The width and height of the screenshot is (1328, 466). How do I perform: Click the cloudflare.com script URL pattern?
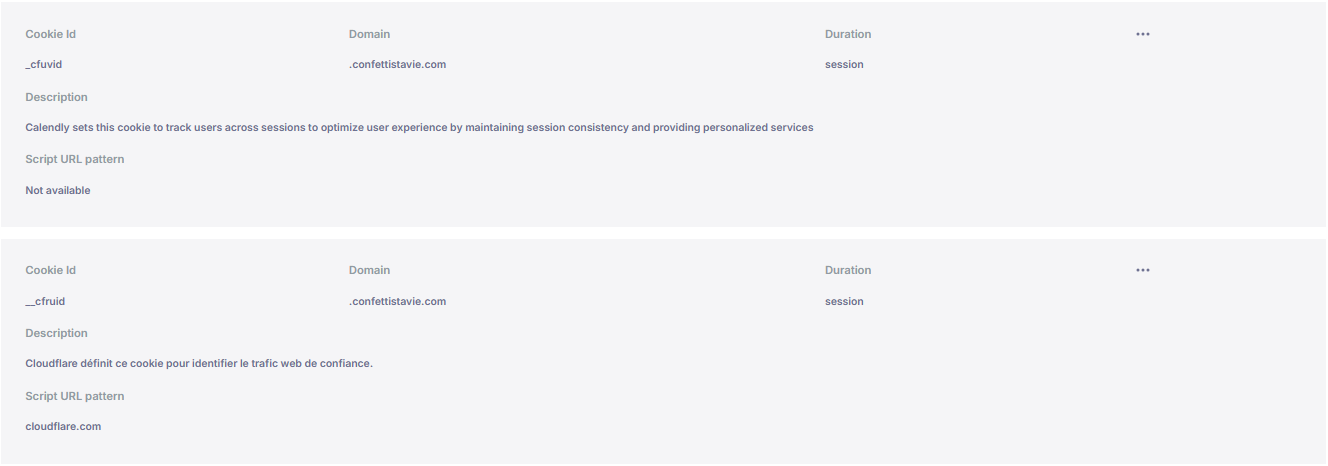[63, 426]
